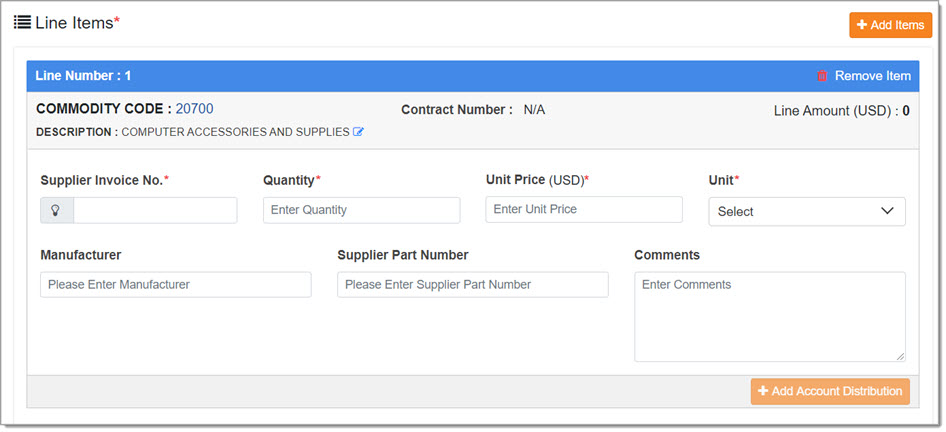The height and width of the screenshot is (432, 946).
Task: Click the Manufacturer input field
Action: point(176,284)
